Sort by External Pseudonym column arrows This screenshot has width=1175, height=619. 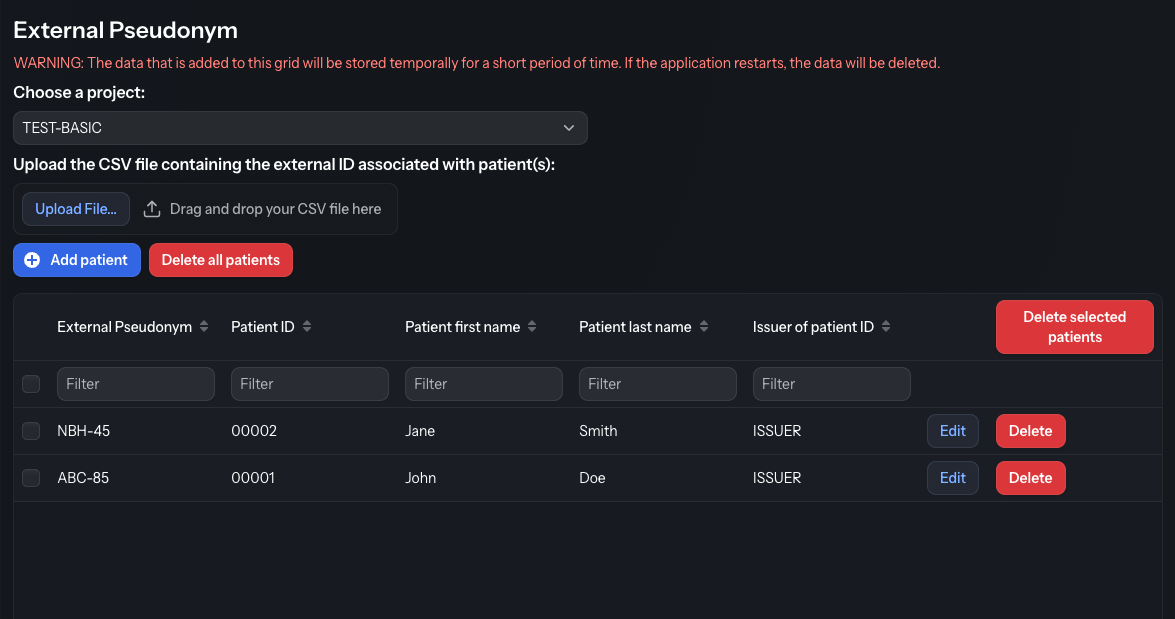[x=204, y=327]
